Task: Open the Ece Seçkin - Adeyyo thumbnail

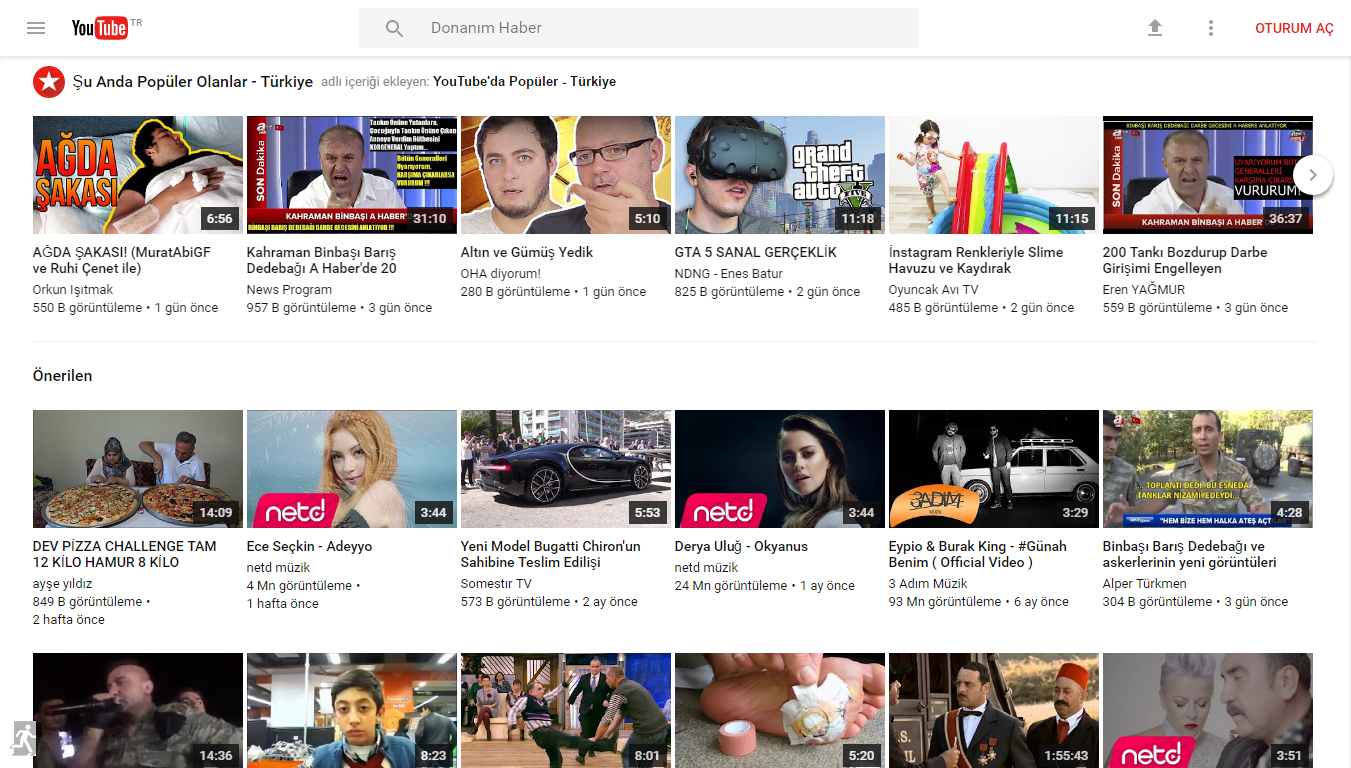Action: click(x=352, y=469)
